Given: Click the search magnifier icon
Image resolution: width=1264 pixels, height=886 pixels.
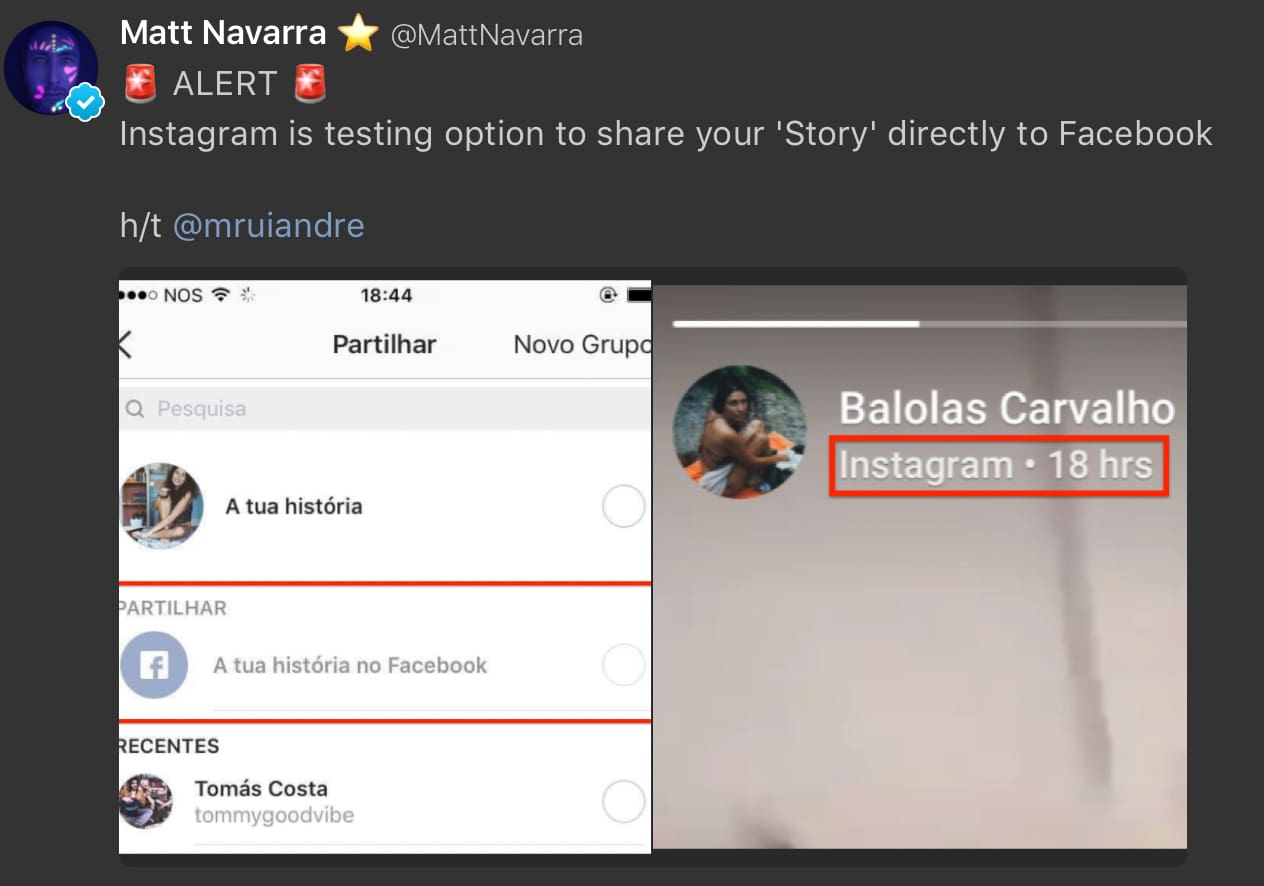Looking at the screenshot, I should point(135,409).
